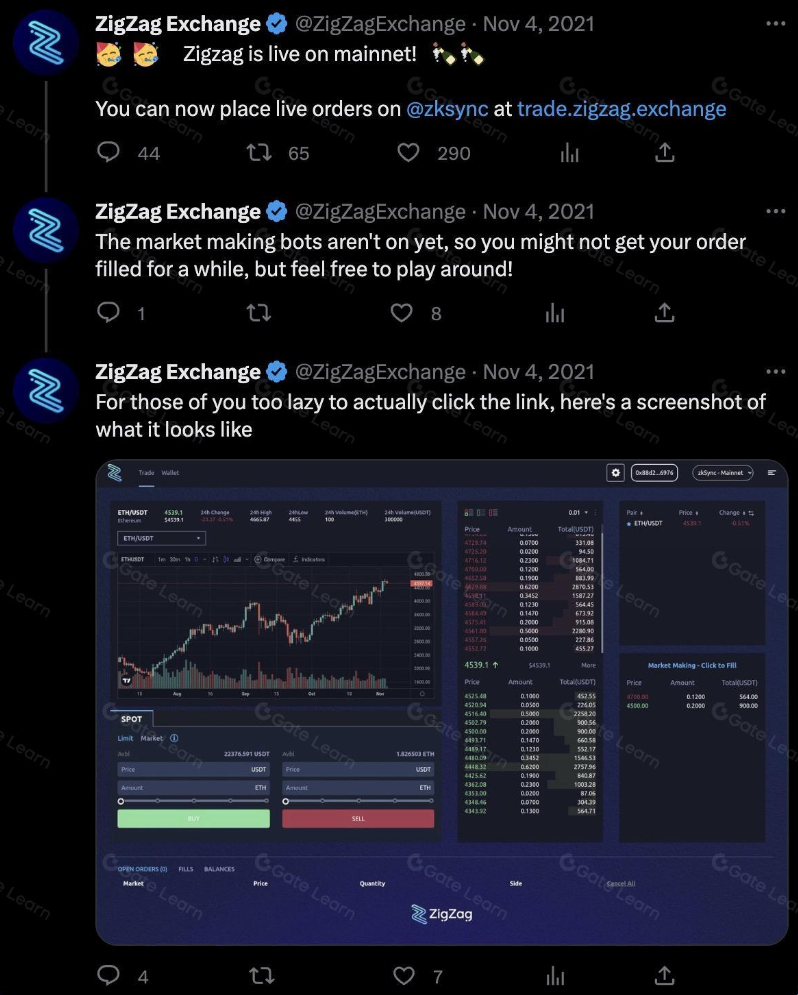This screenshot has width=798, height=995.
Task: Reply to the mainnet launch tweet
Action: pos(110,152)
